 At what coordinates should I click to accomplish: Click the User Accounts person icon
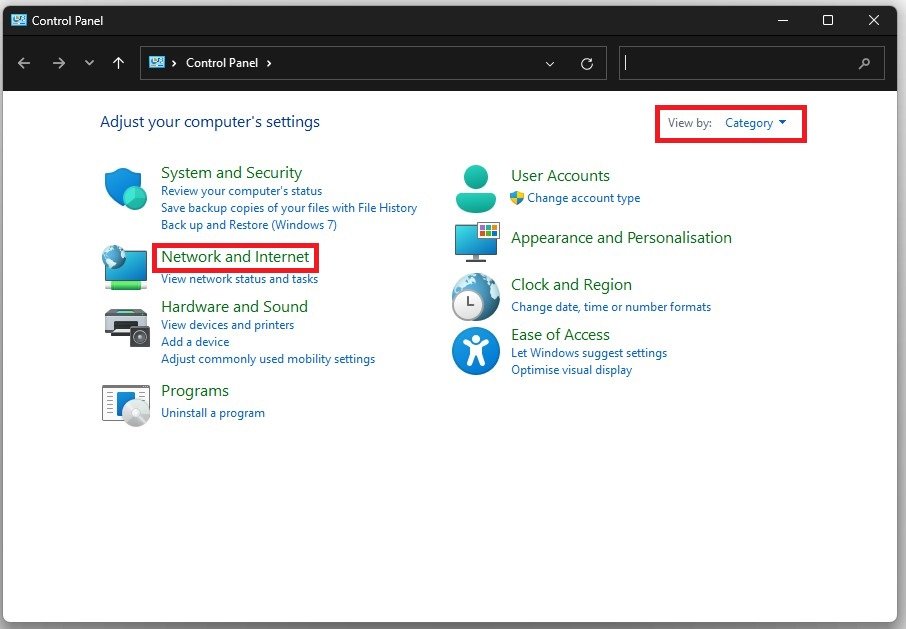pyautogui.click(x=476, y=188)
